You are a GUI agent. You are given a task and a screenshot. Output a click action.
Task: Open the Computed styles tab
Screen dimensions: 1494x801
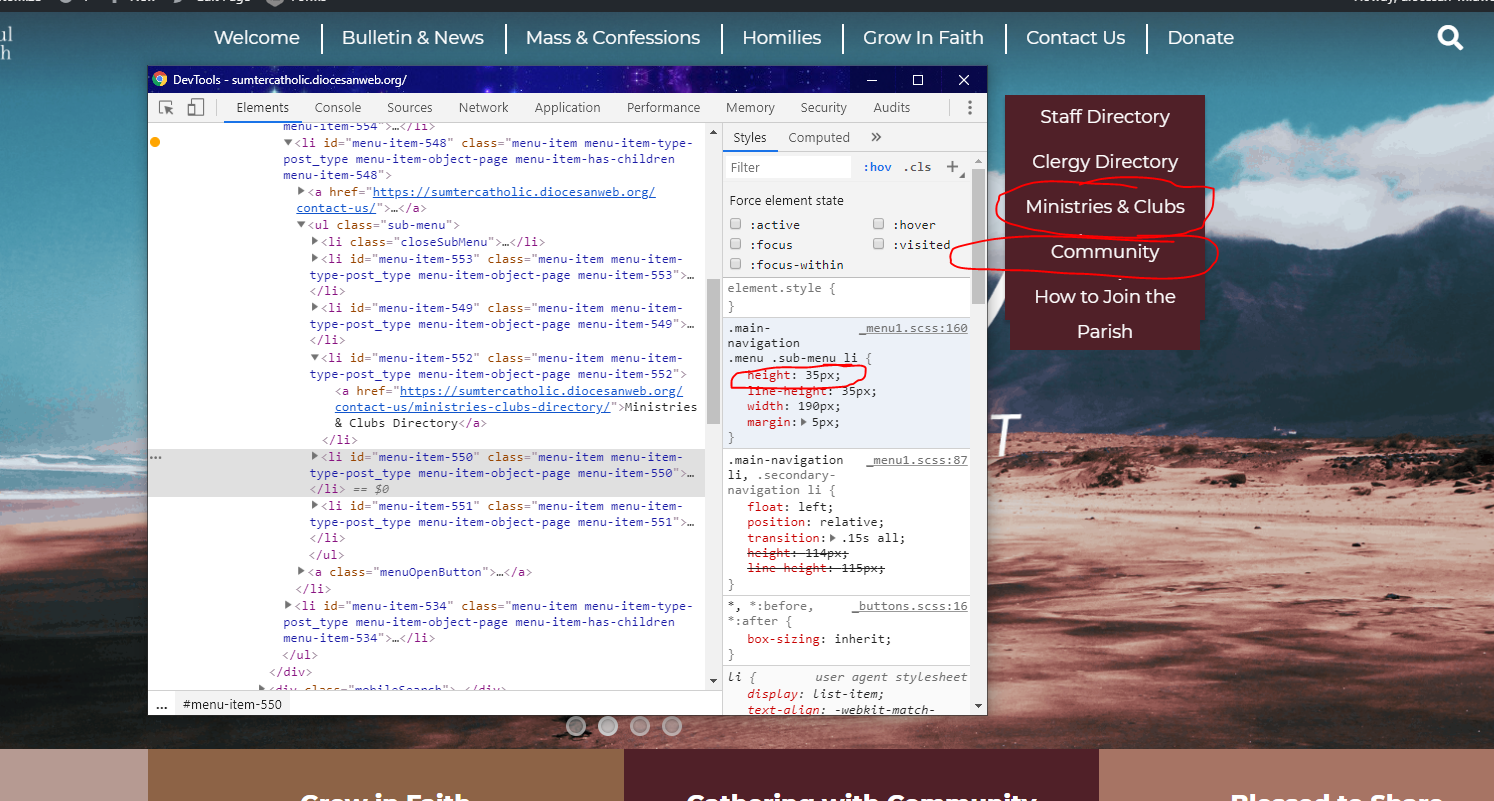pyautogui.click(x=818, y=138)
